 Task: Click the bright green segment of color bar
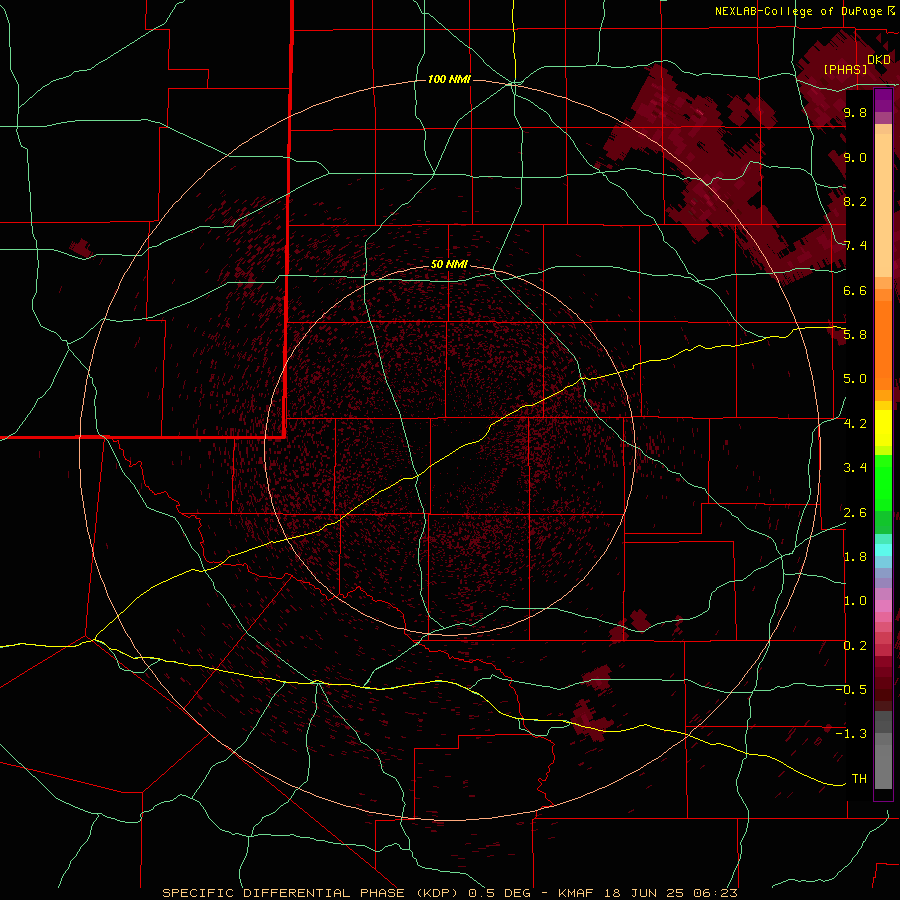[x=883, y=483]
